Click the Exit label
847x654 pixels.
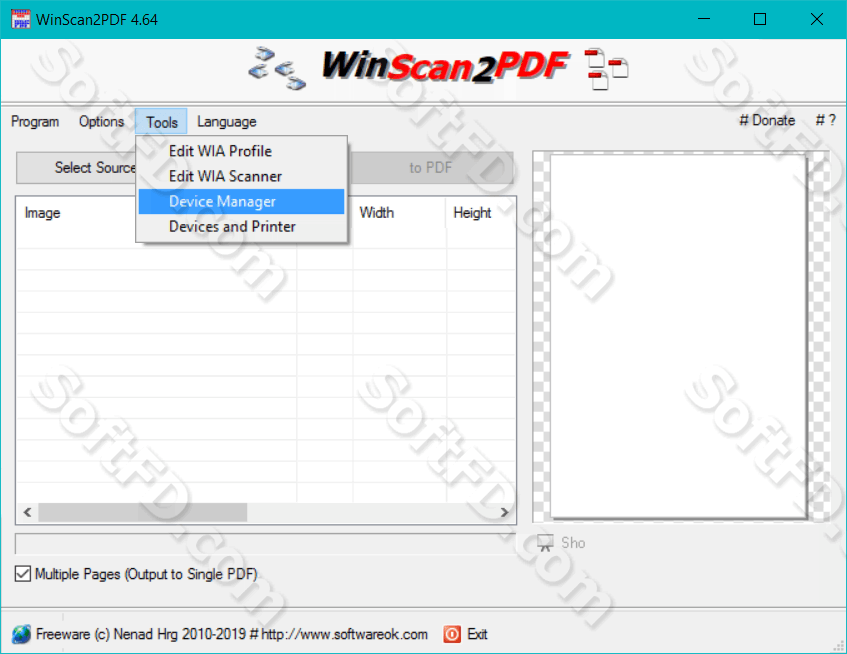click(x=477, y=634)
